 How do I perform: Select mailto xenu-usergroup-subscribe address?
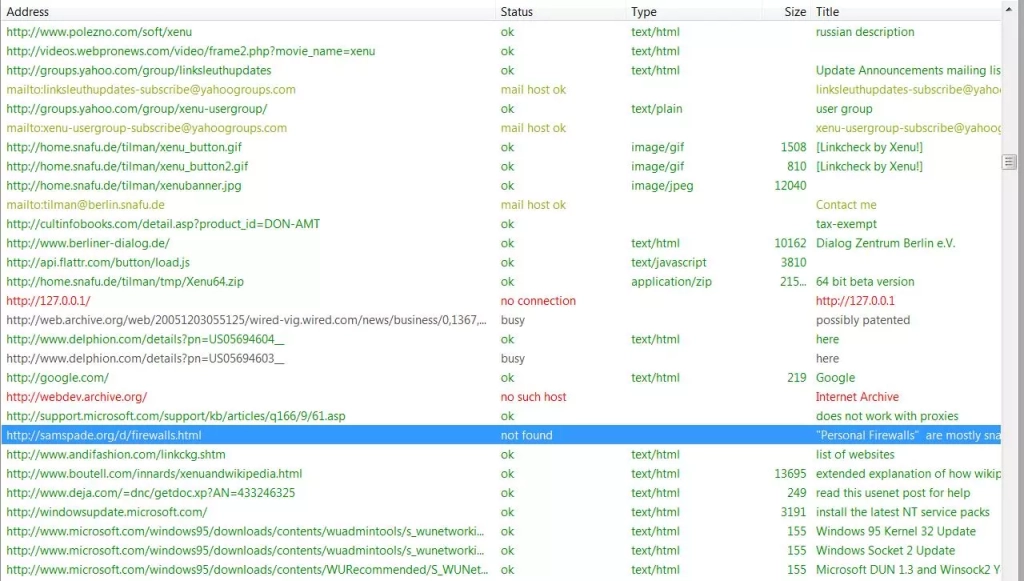click(146, 128)
